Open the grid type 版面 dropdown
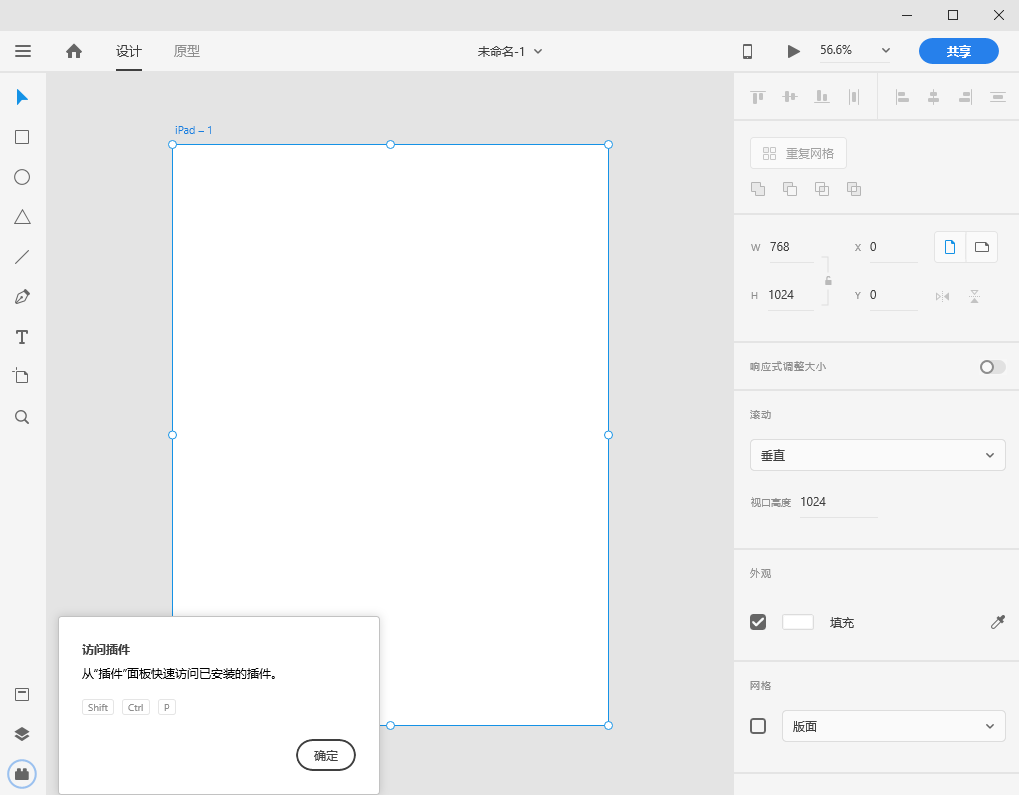 point(894,726)
